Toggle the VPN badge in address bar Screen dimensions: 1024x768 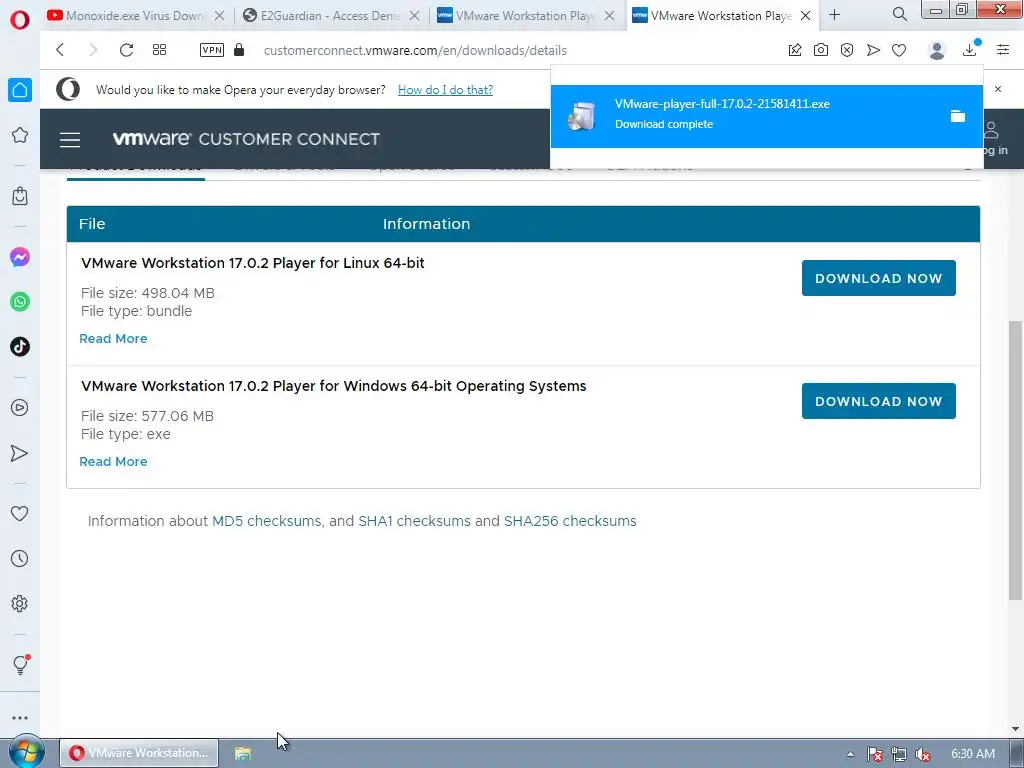point(212,50)
